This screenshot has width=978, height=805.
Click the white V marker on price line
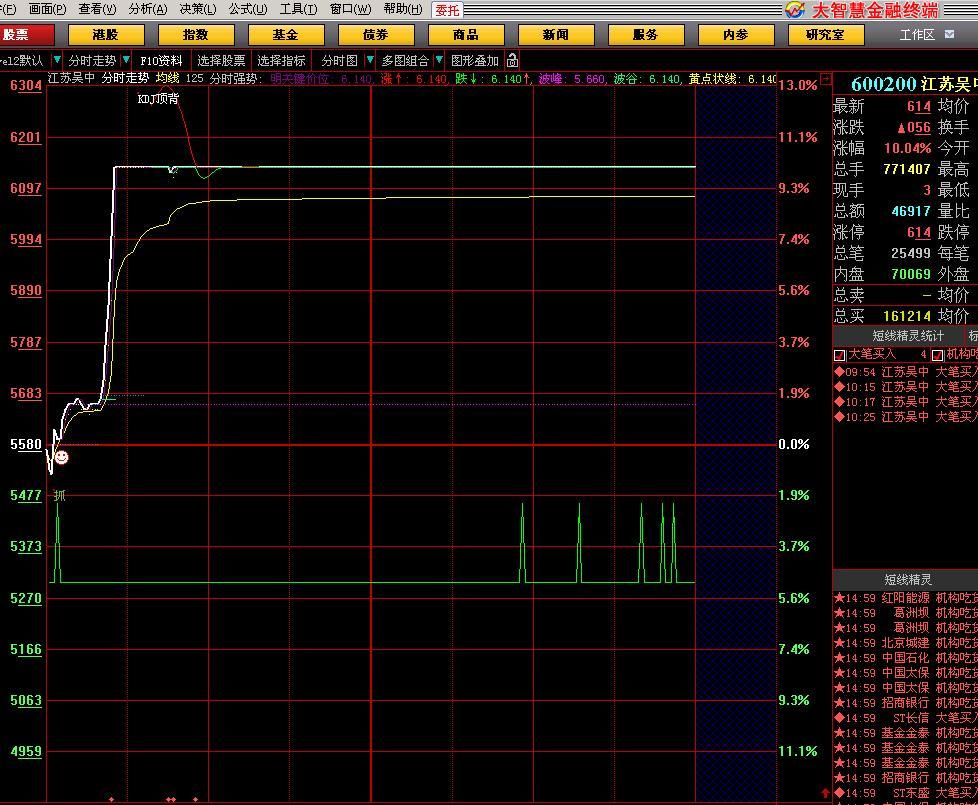tap(173, 170)
